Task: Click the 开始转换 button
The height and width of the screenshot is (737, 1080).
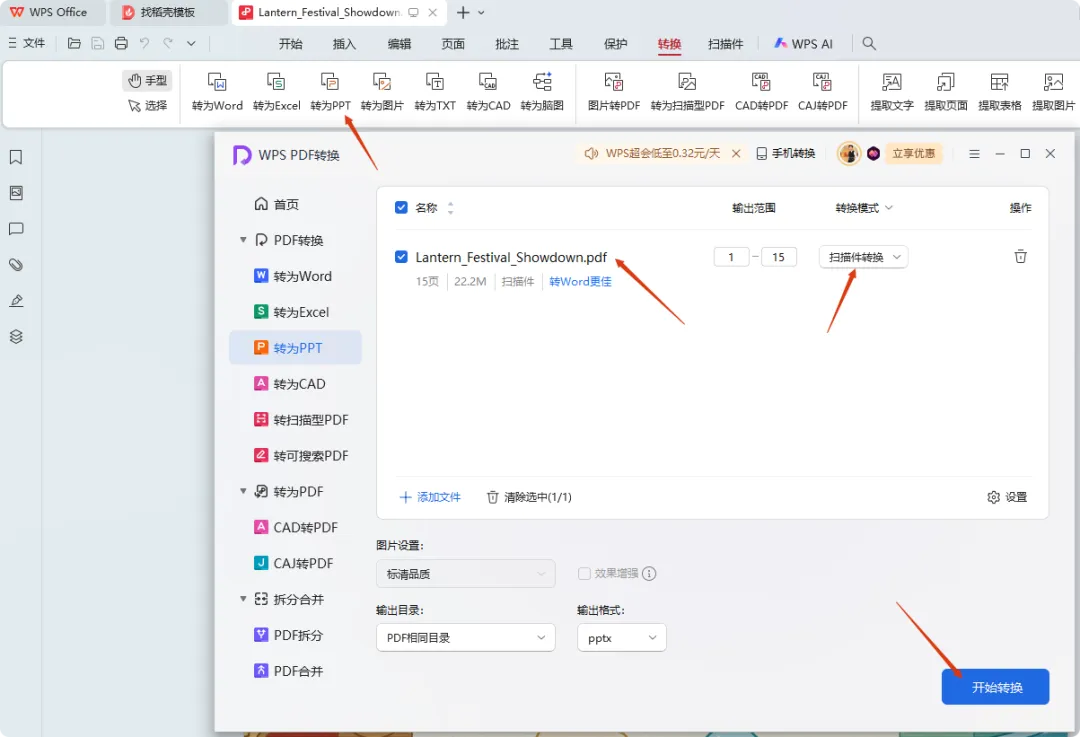Action: pyautogui.click(x=995, y=687)
